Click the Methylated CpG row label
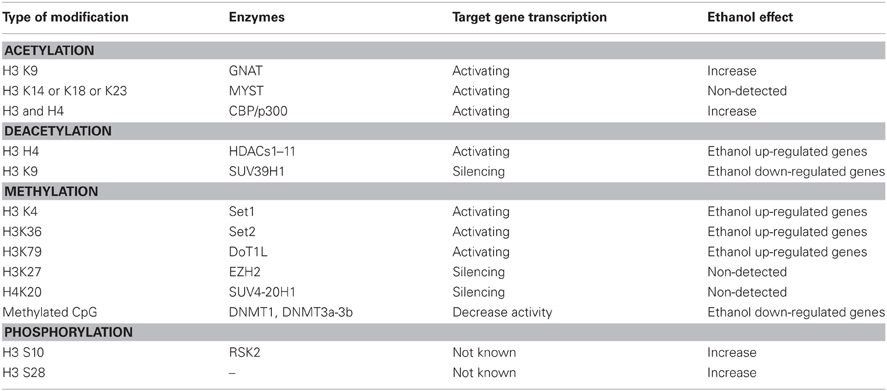887x391 pixels. click(46, 312)
